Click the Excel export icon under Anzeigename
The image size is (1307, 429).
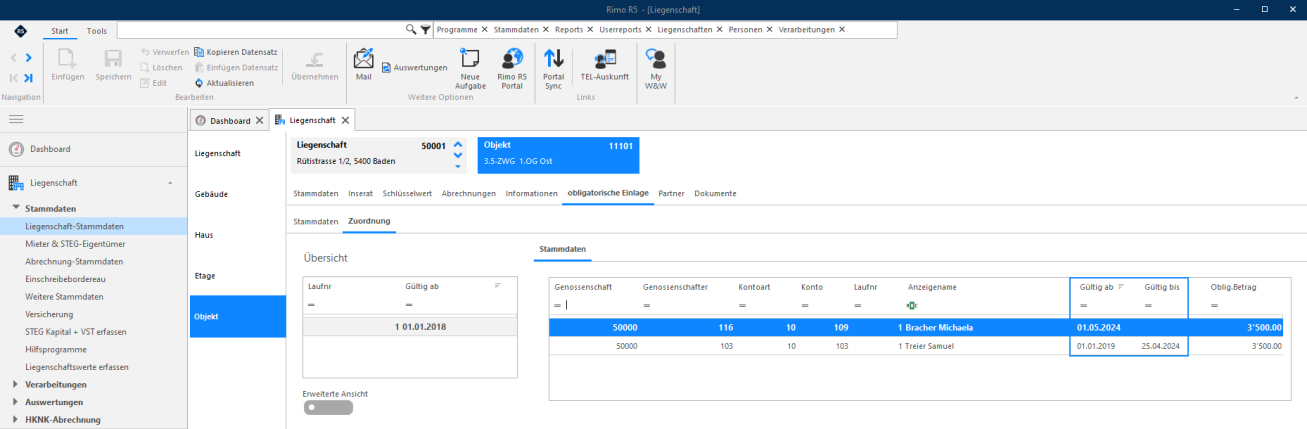(912, 306)
